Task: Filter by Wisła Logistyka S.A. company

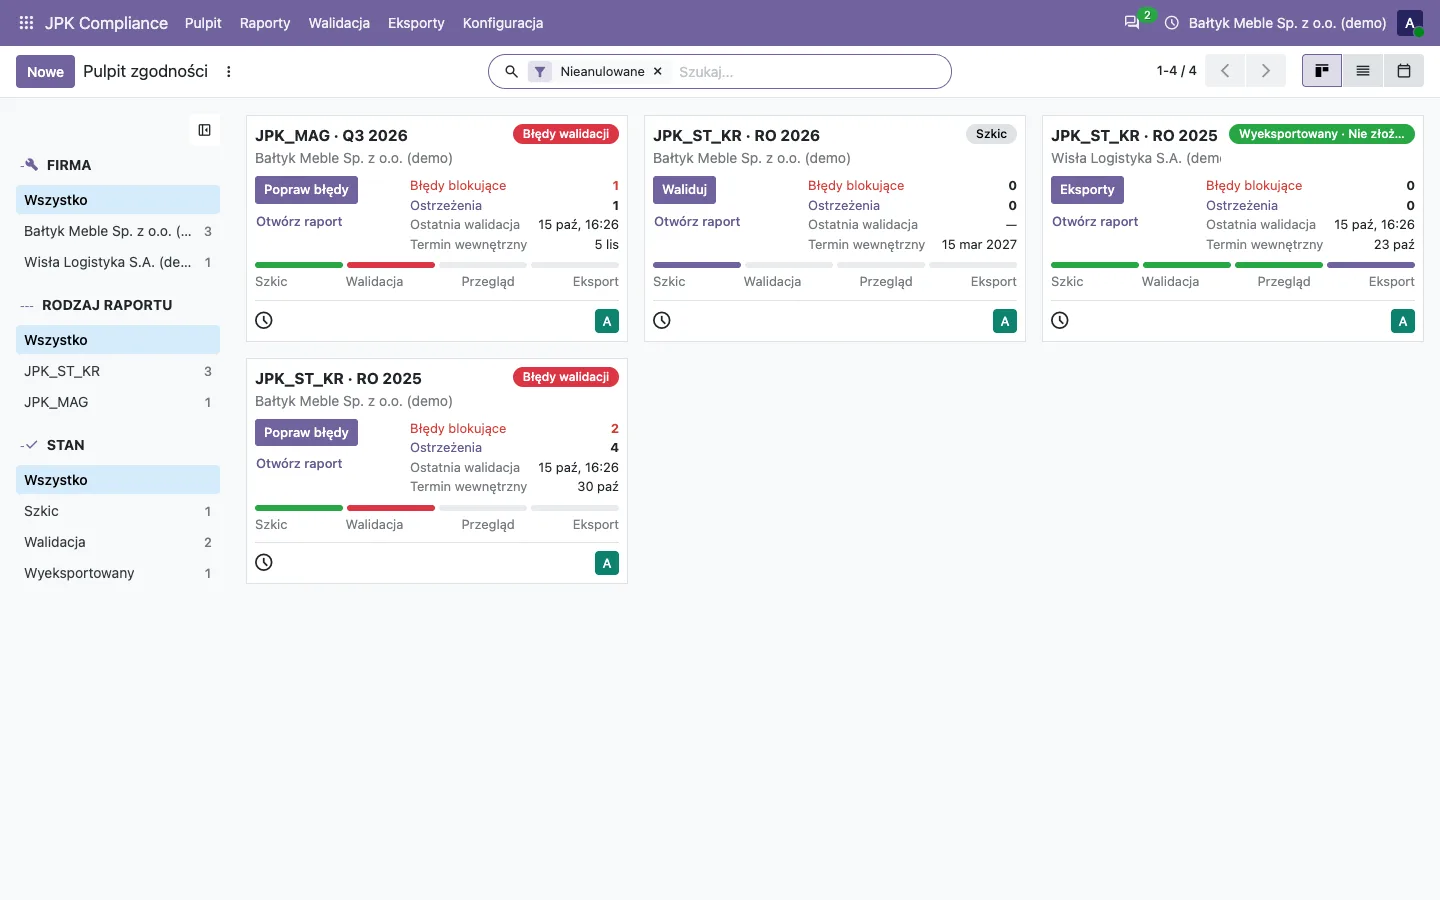Action: (118, 262)
